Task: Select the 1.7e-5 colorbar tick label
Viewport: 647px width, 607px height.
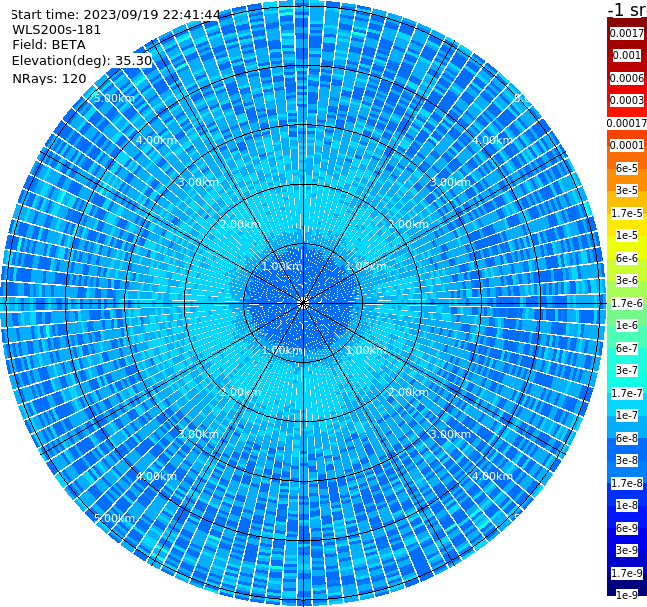Action: tap(627, 213)
